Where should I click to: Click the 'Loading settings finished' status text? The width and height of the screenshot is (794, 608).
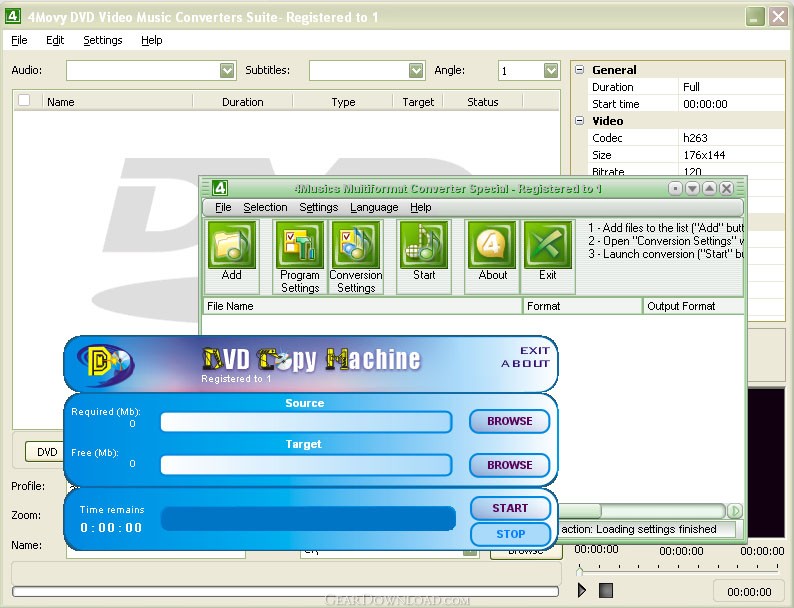[656, 529]
